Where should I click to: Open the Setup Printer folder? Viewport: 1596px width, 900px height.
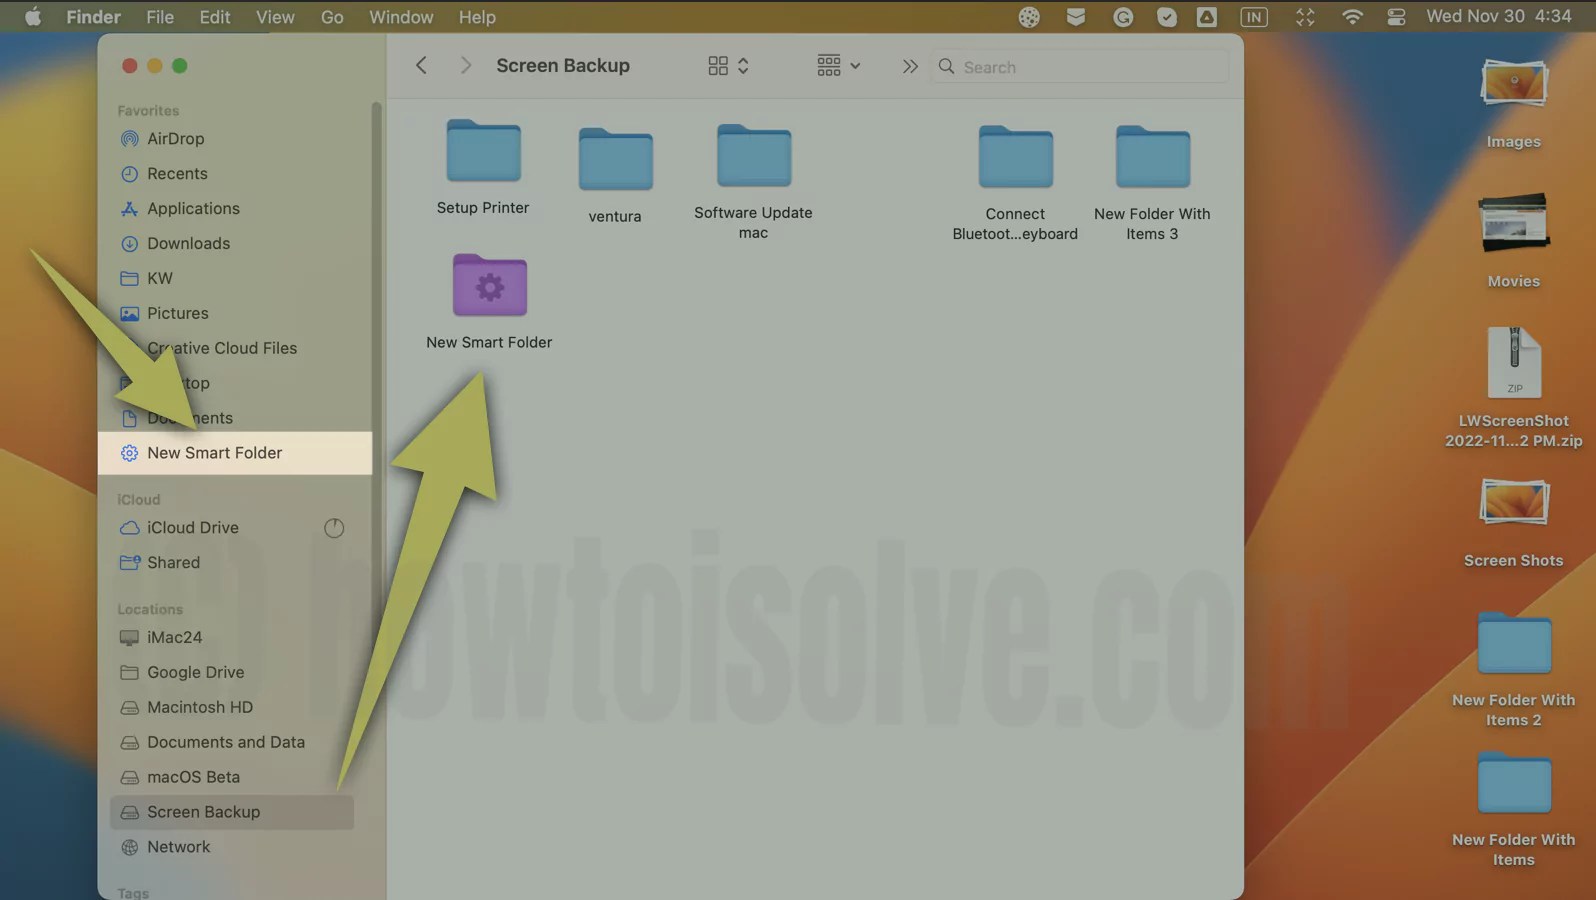[483, 152]
